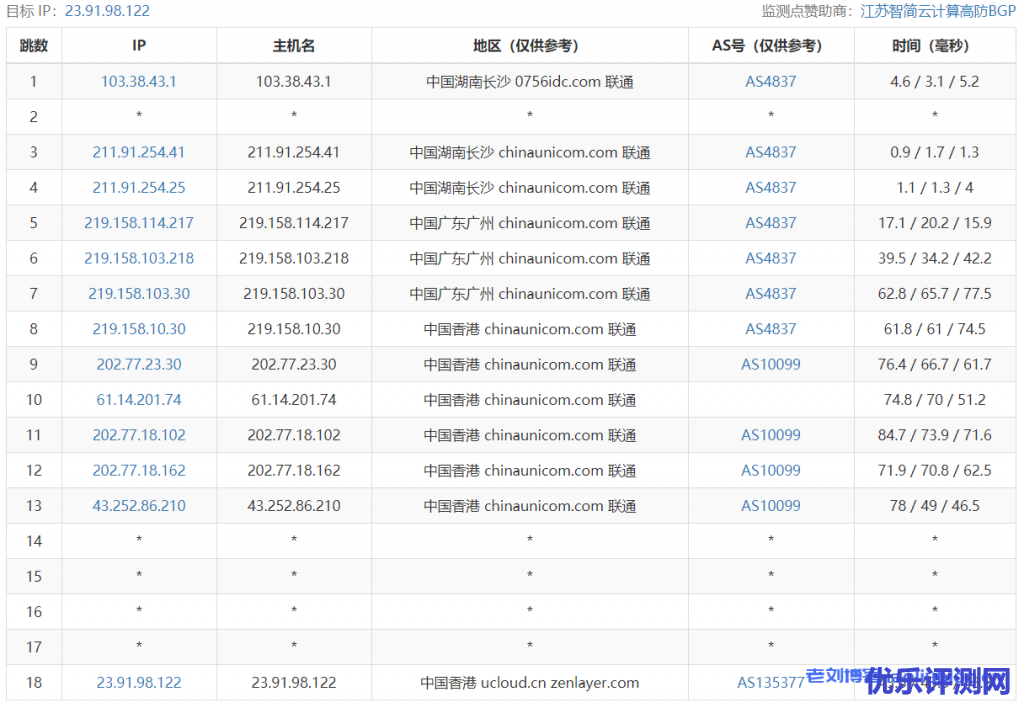Open the blue IP link 219.158.114.217
Viewport: 1024px width, 708px height.
(139, 223)
